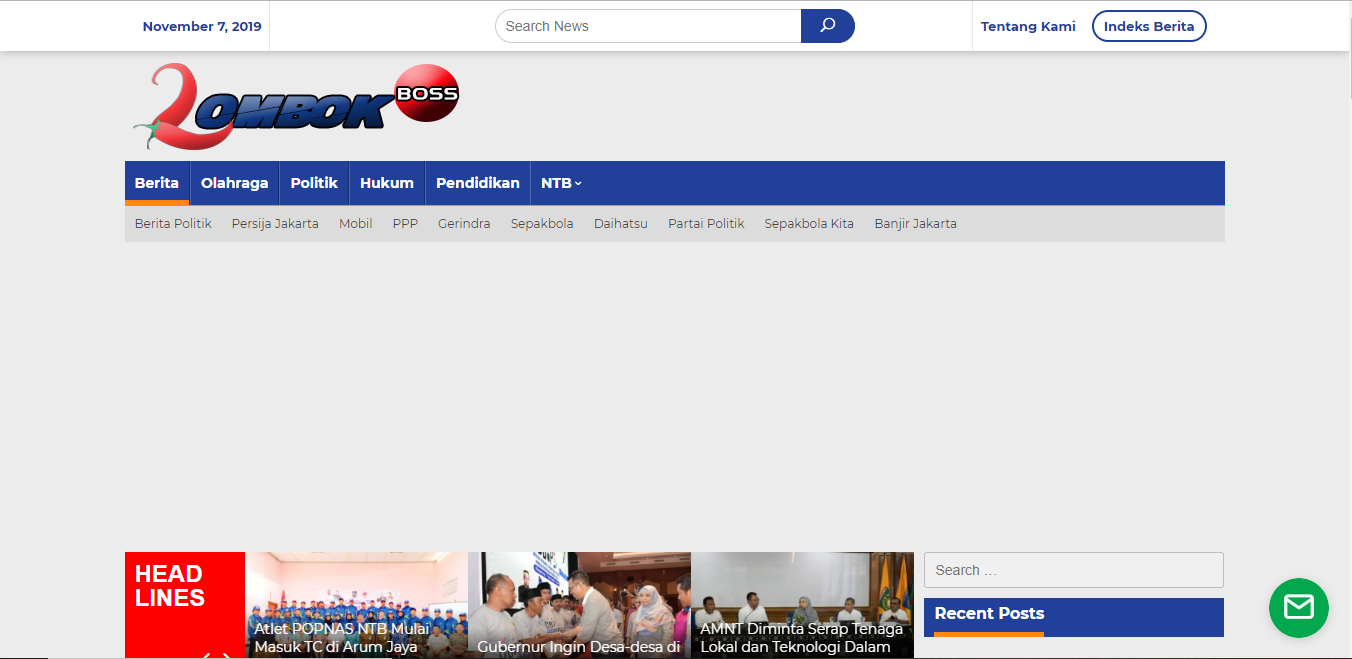Go to the Gerindra tag
This screenshot has width=1352, height=659.
click(x=464, y=224)
